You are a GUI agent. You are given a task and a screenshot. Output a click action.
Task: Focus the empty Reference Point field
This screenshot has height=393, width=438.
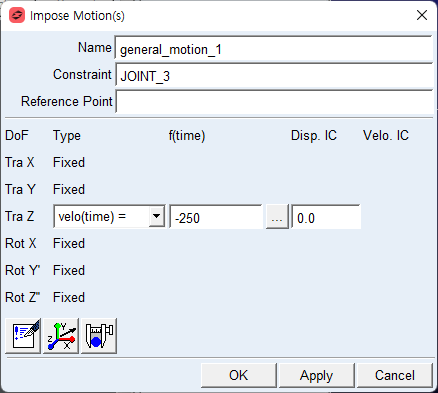point(274,102)
